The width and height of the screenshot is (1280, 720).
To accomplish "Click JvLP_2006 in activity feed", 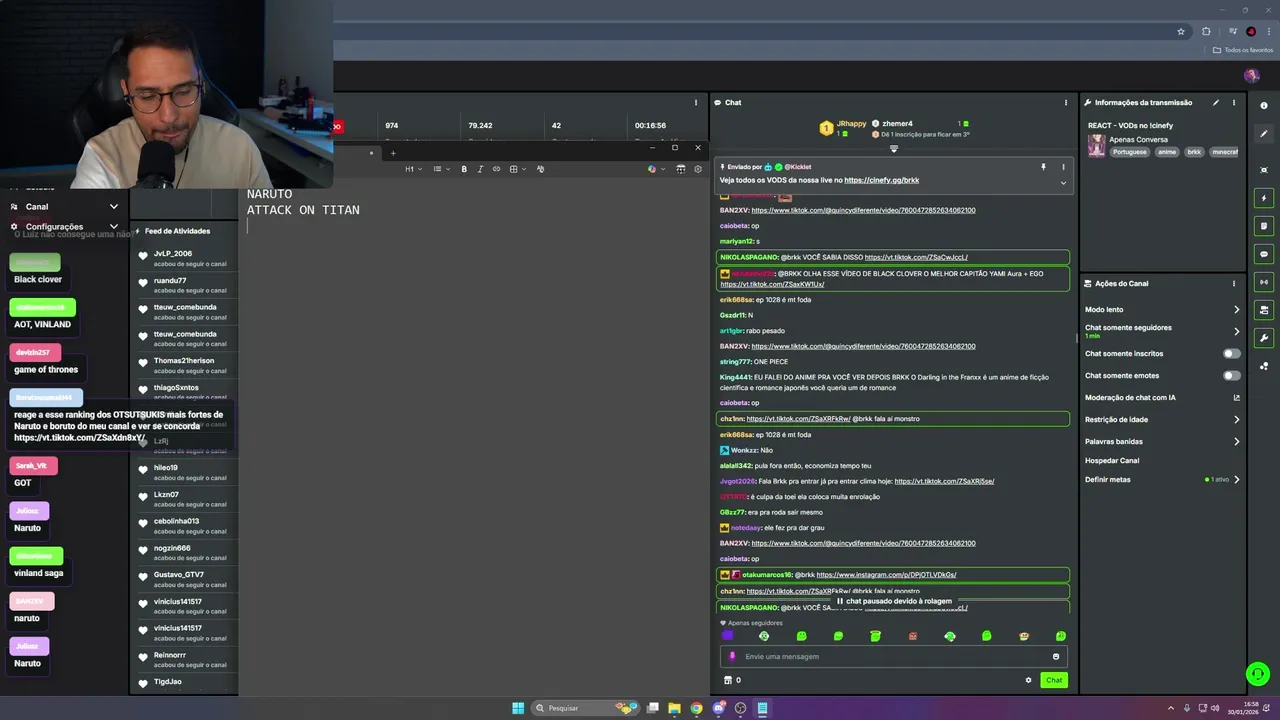I will 172,254.
